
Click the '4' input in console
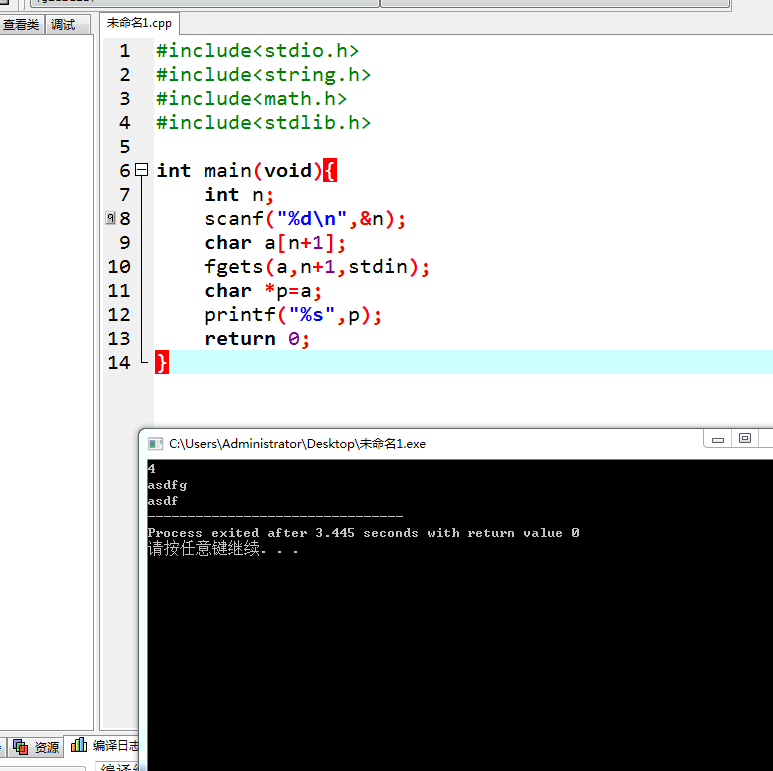point(151,468)
